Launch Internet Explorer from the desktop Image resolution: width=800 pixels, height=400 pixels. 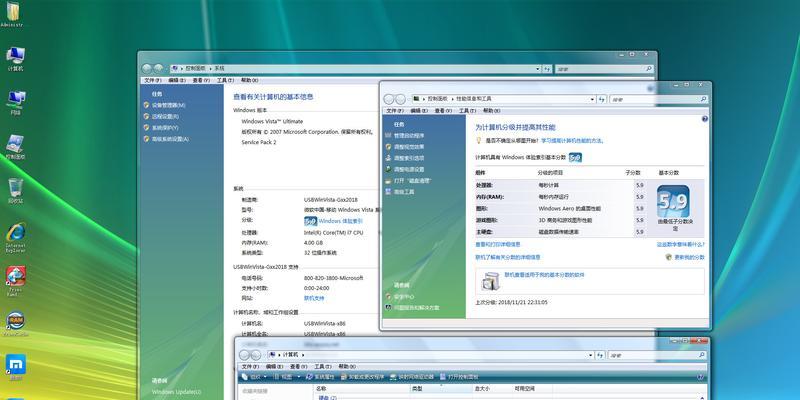pyautogui.click(x=15, y=237)
